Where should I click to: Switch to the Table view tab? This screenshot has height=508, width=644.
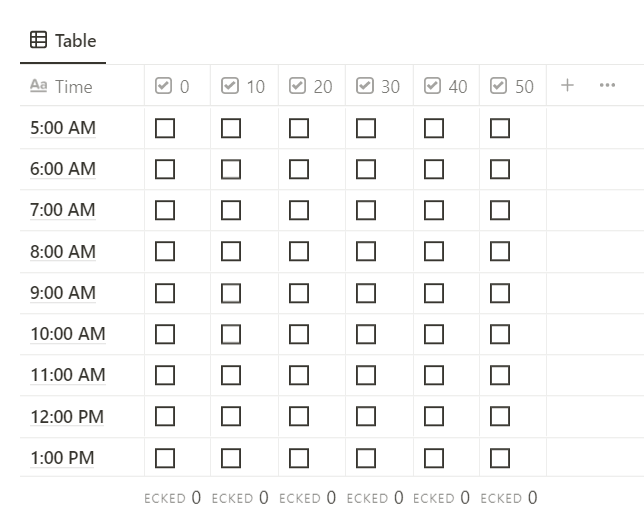point(63,41)
